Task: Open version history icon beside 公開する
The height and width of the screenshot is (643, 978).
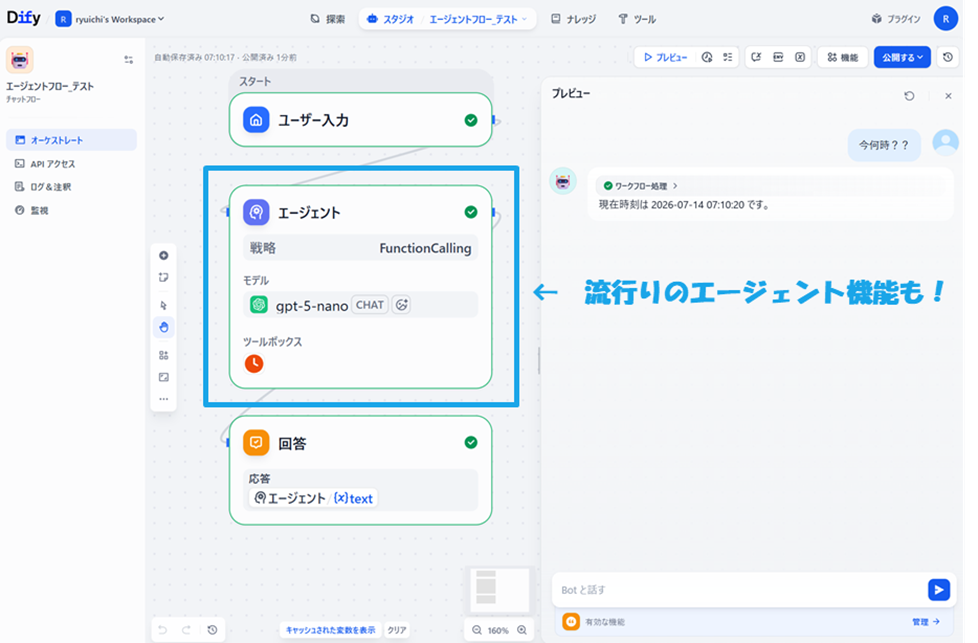Action: [x=948, y=57]
